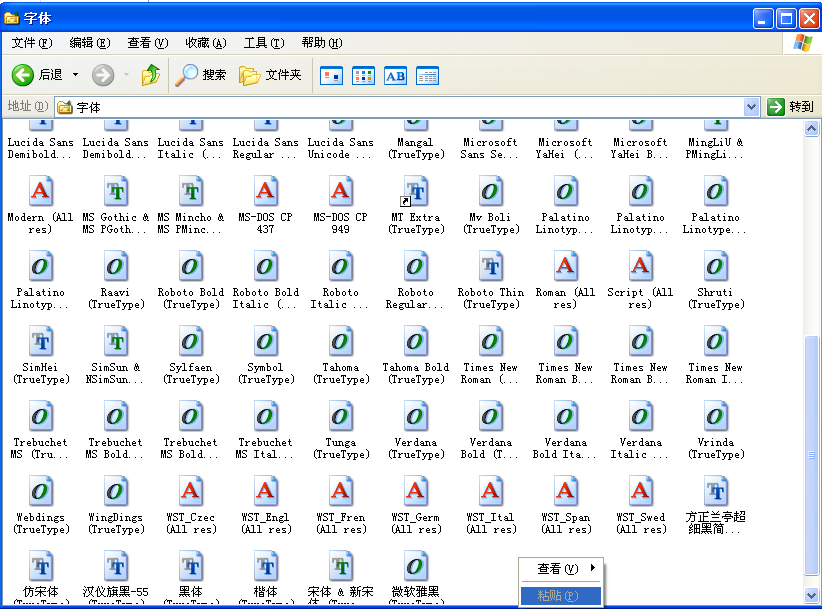Select the Tahoma (TrueType) font icon
The width and height of the screenshot is (822, 609).
(x=340, y=342)
